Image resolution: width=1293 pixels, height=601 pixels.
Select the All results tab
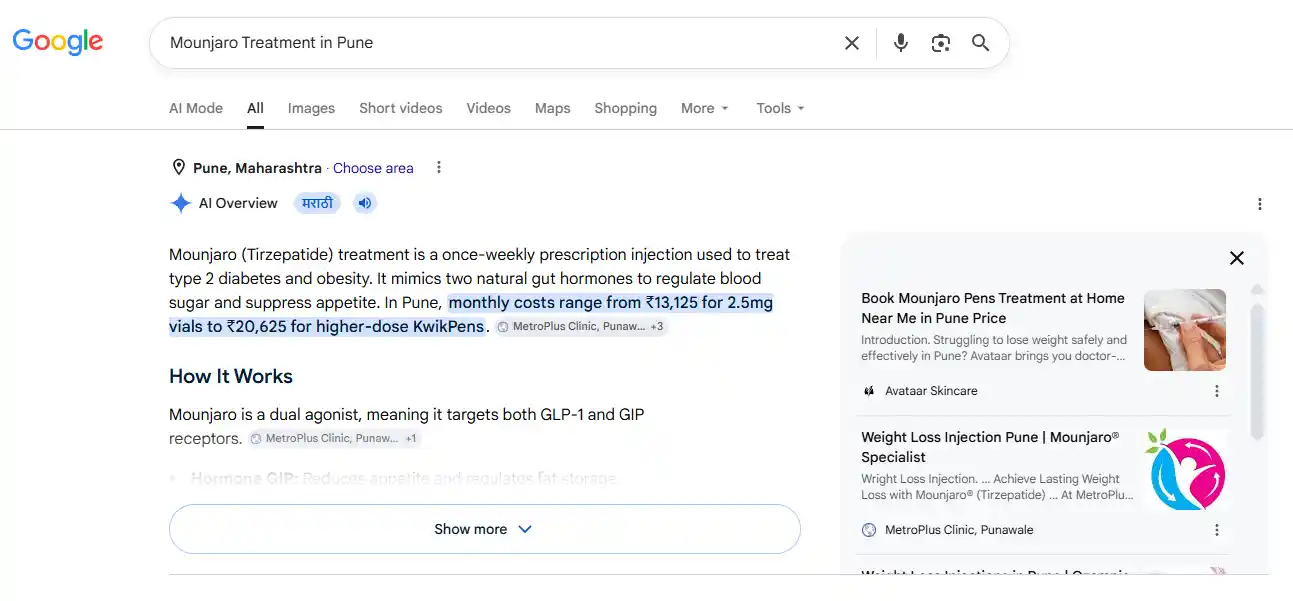click(255, 108)
